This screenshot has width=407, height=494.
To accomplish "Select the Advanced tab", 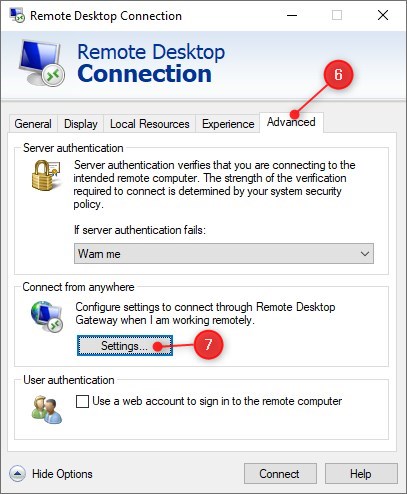I will point(291,122).
